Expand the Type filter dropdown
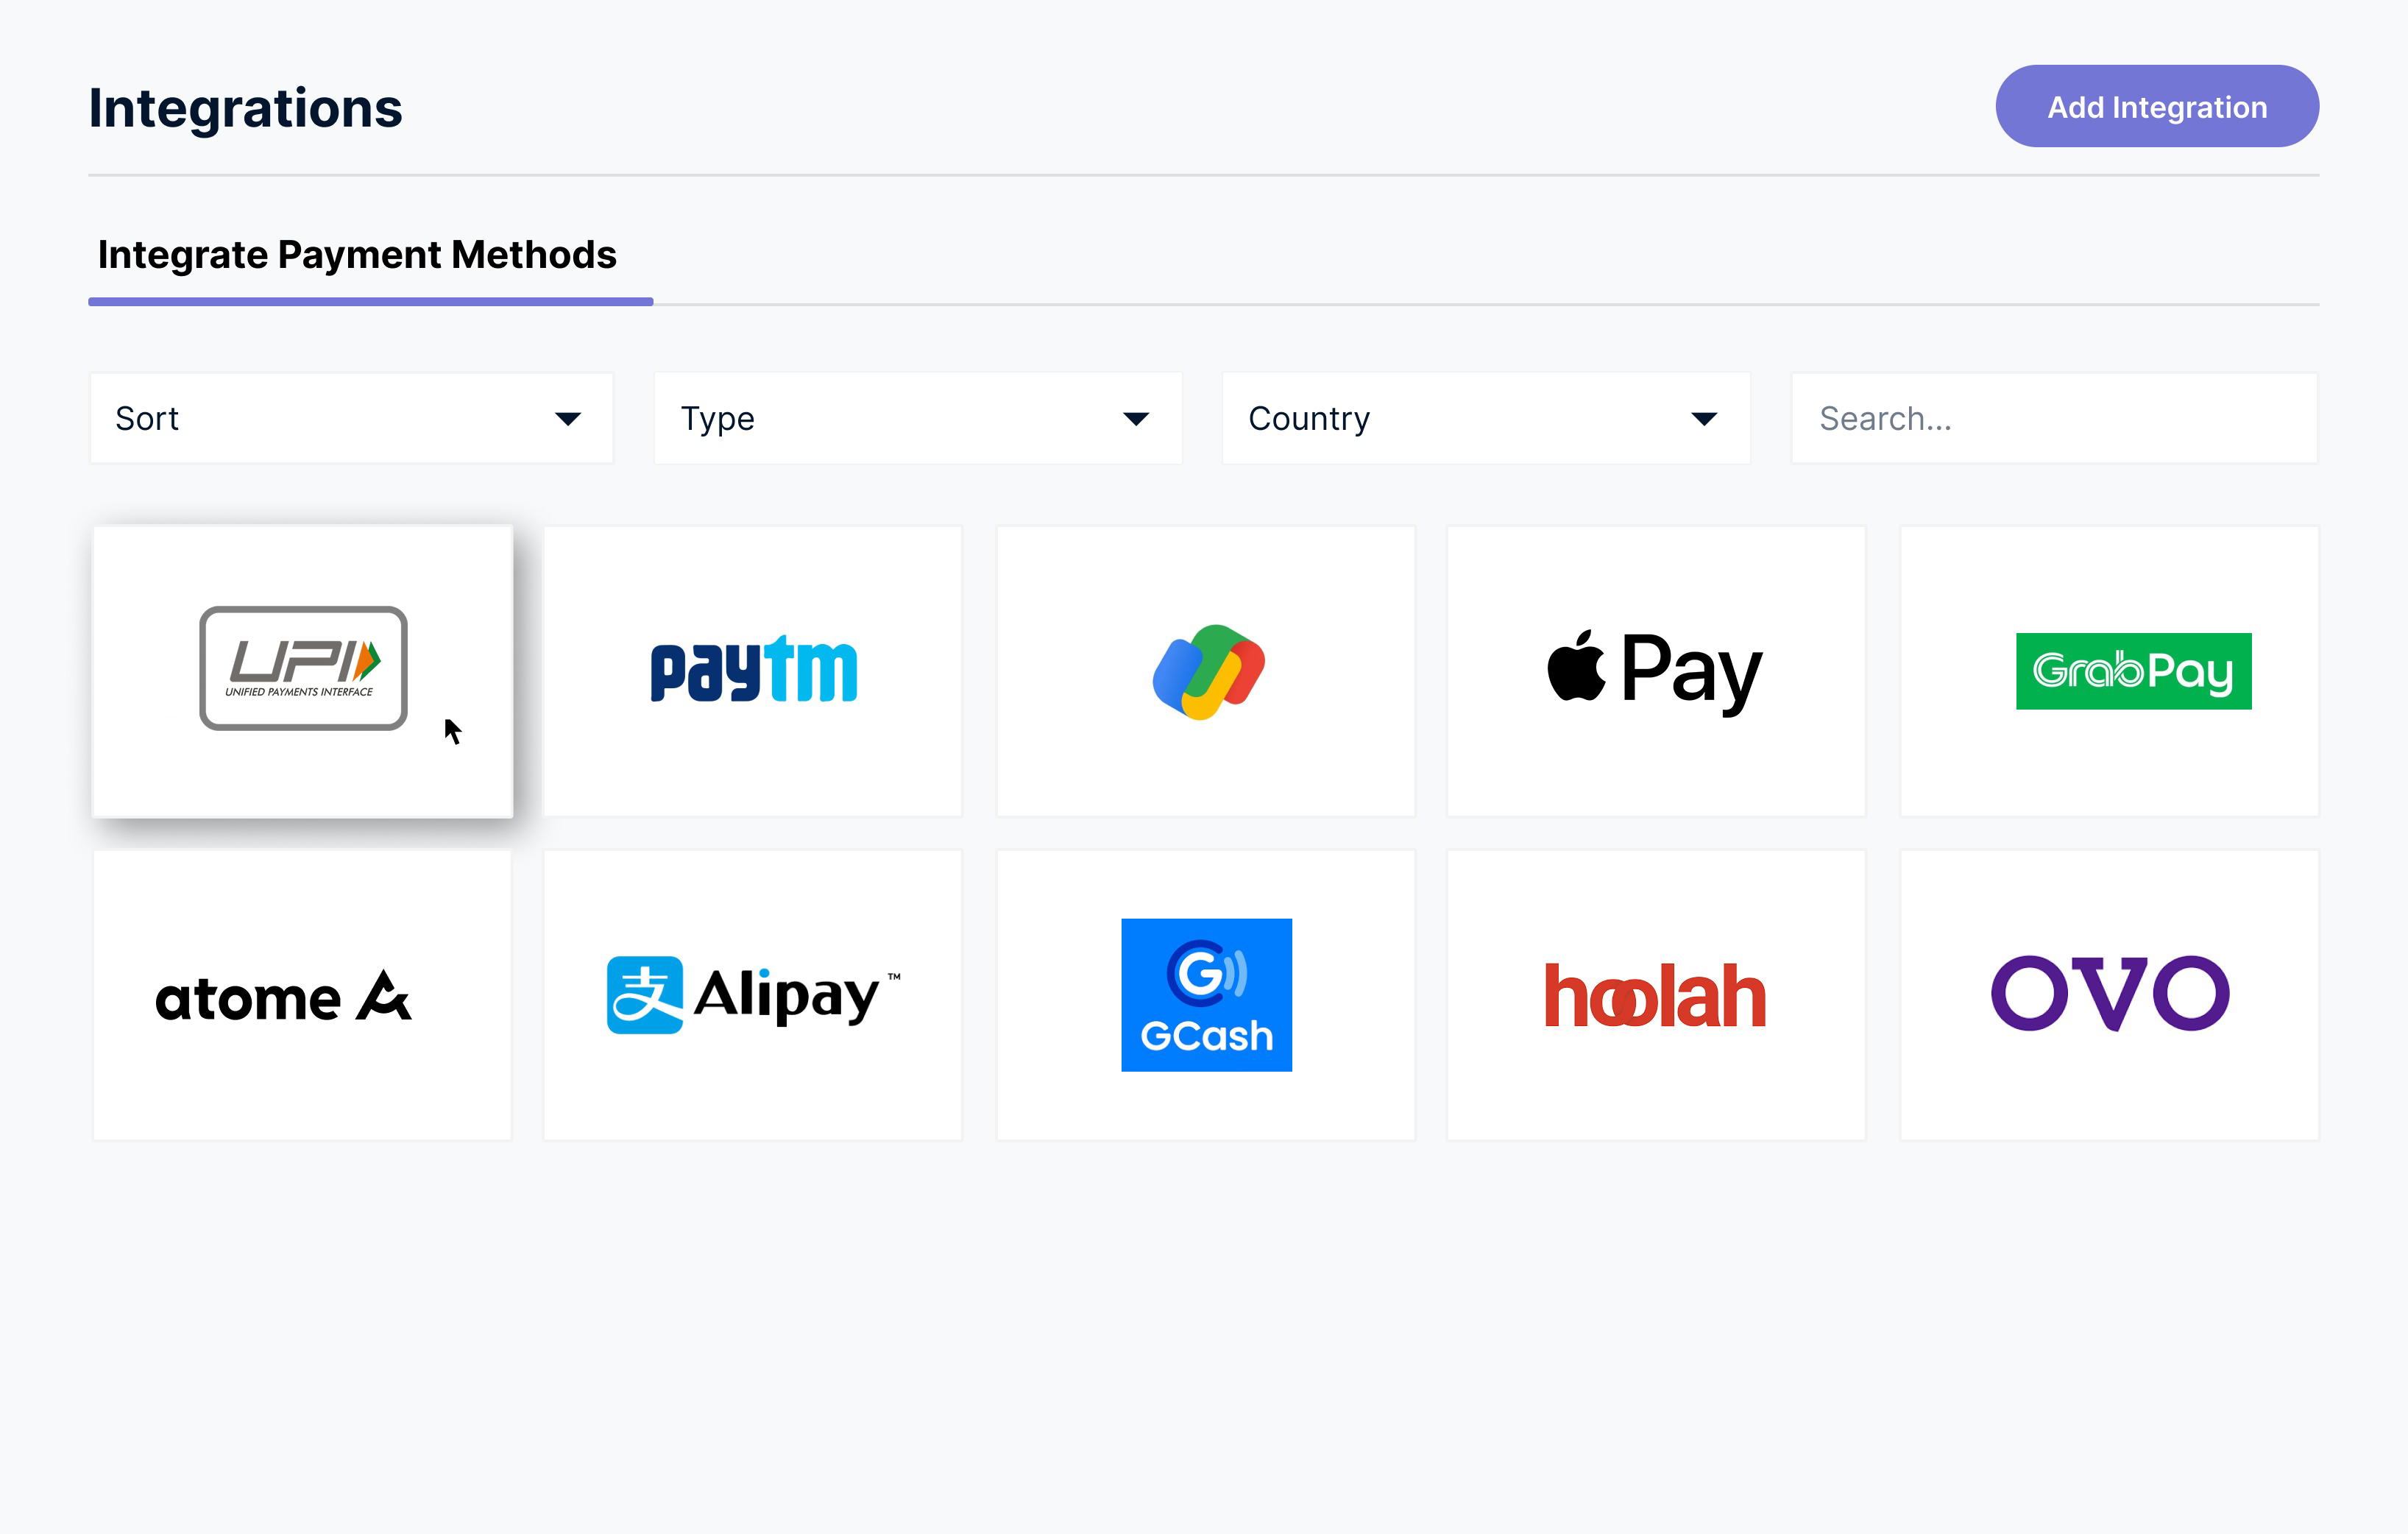2408x1534 pixels. (918, 418)
